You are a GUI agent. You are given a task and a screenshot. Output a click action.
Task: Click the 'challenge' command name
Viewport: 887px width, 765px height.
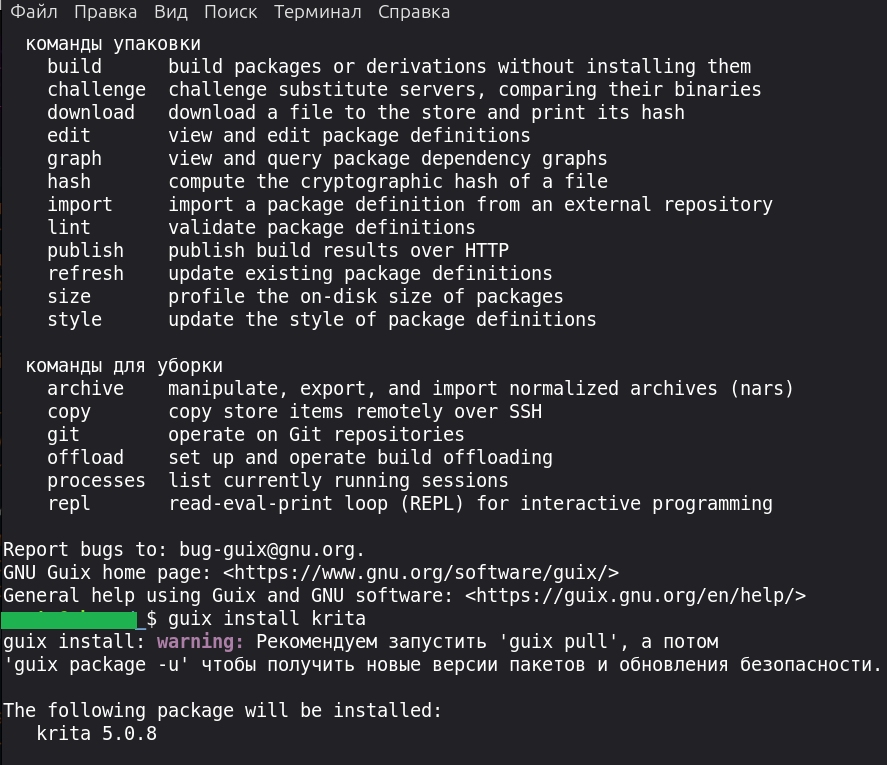[x=96, y=90]
